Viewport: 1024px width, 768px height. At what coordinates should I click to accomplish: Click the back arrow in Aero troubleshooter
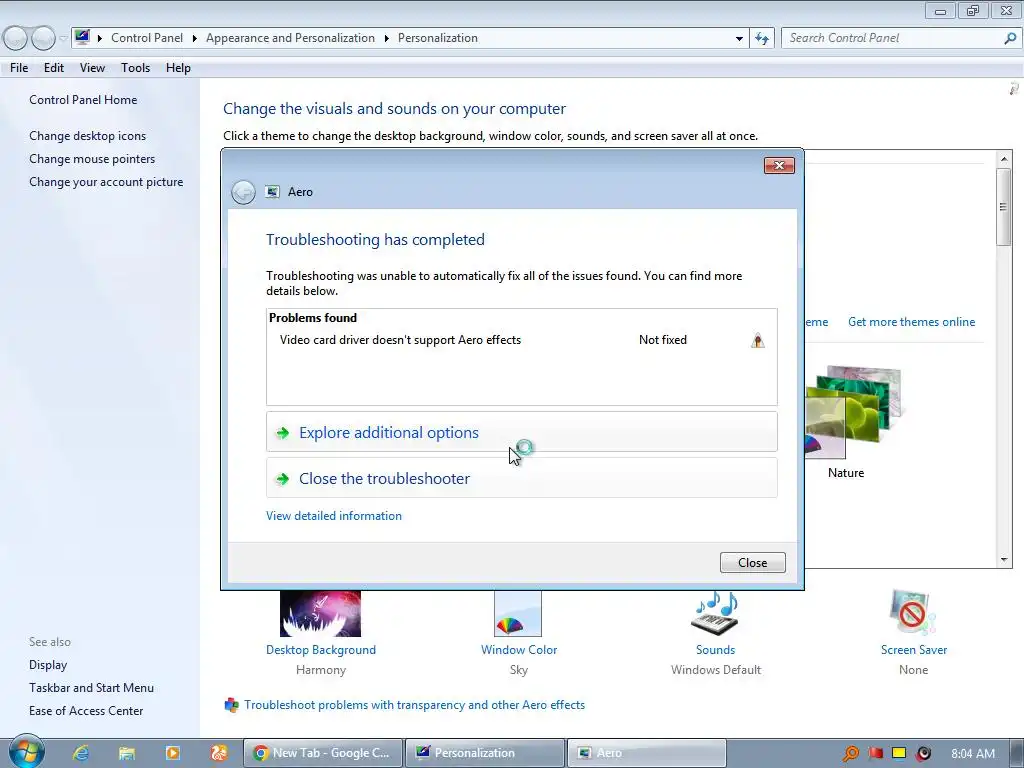243,192
